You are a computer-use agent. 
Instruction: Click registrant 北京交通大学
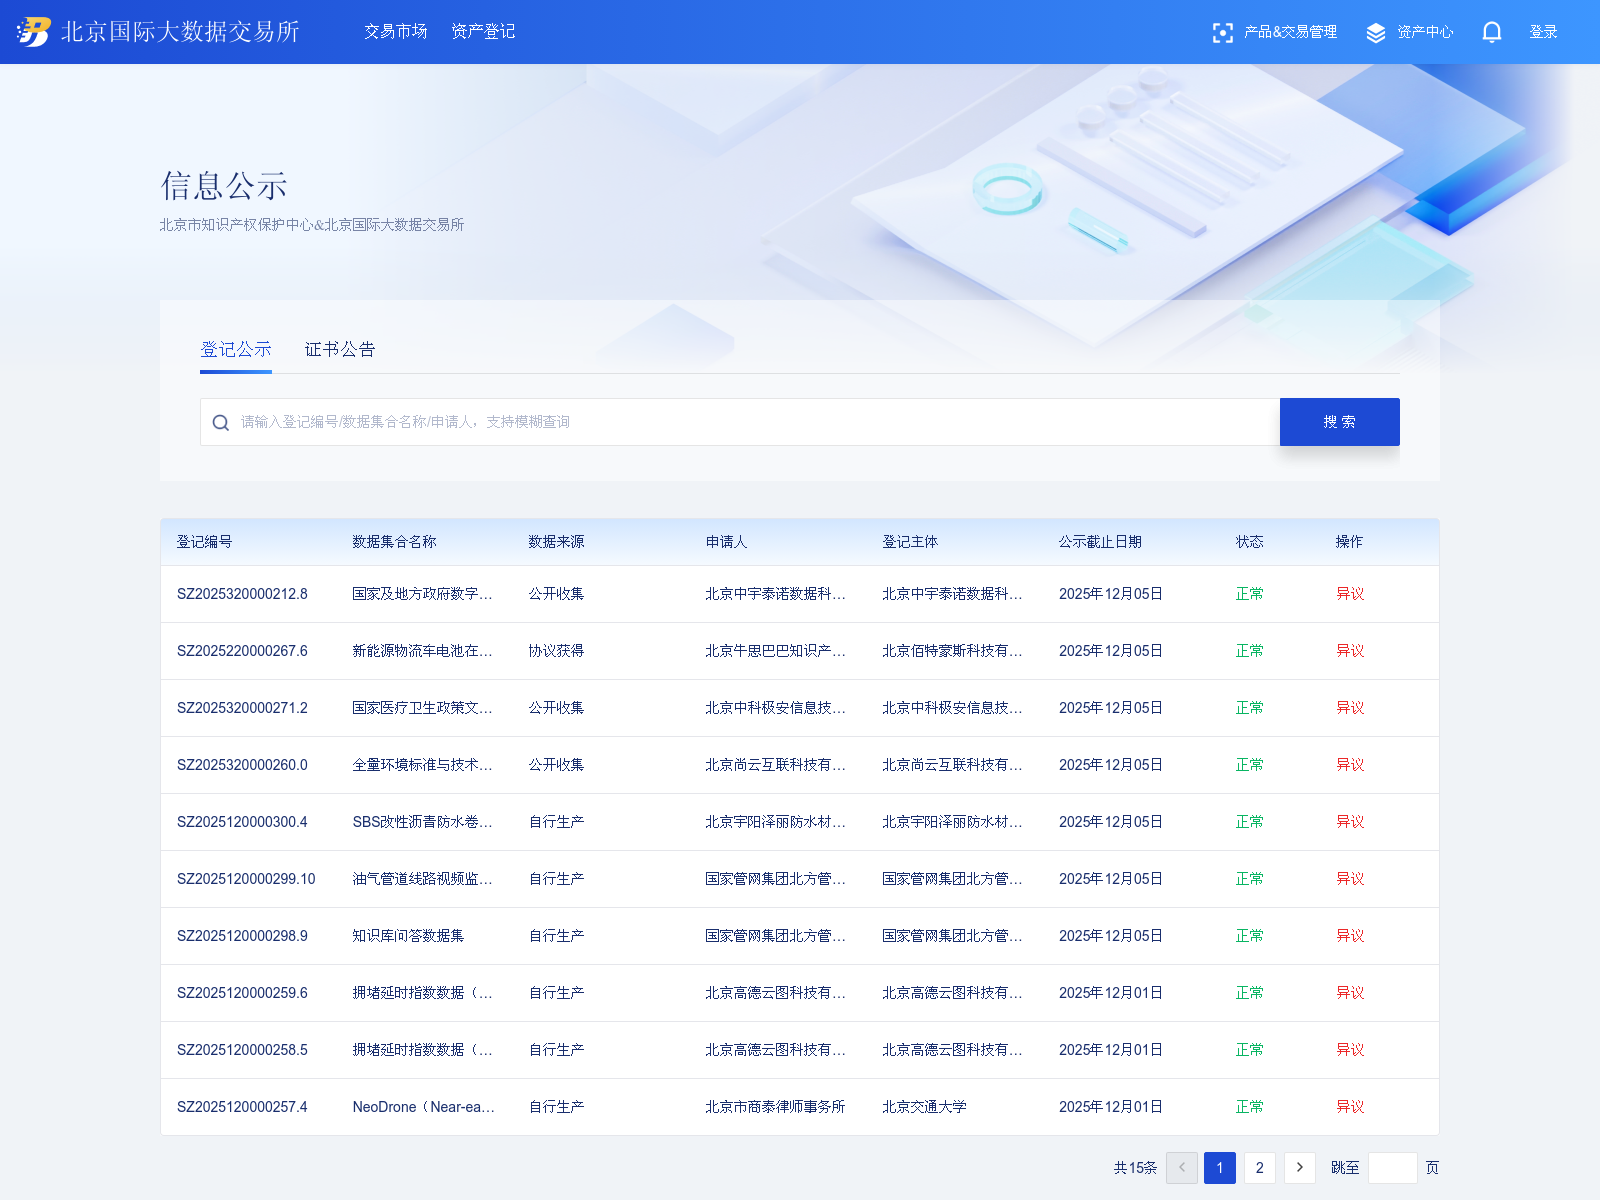point(924,1107)
